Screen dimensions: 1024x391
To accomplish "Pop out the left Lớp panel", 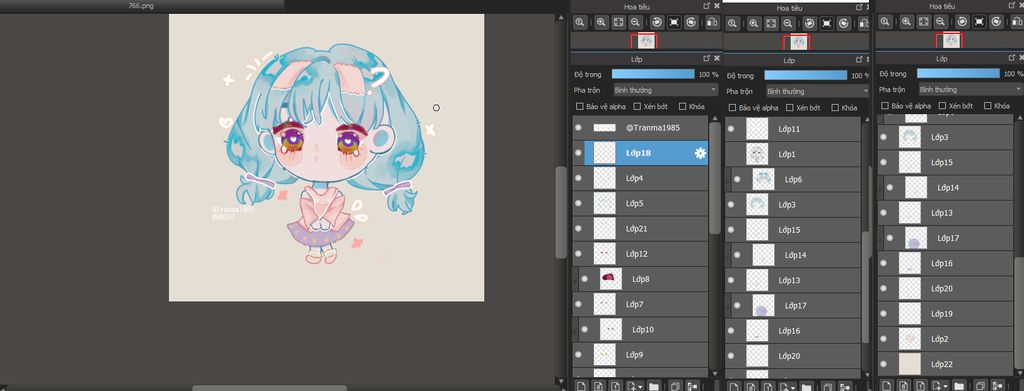I will (x=706, y=59).
